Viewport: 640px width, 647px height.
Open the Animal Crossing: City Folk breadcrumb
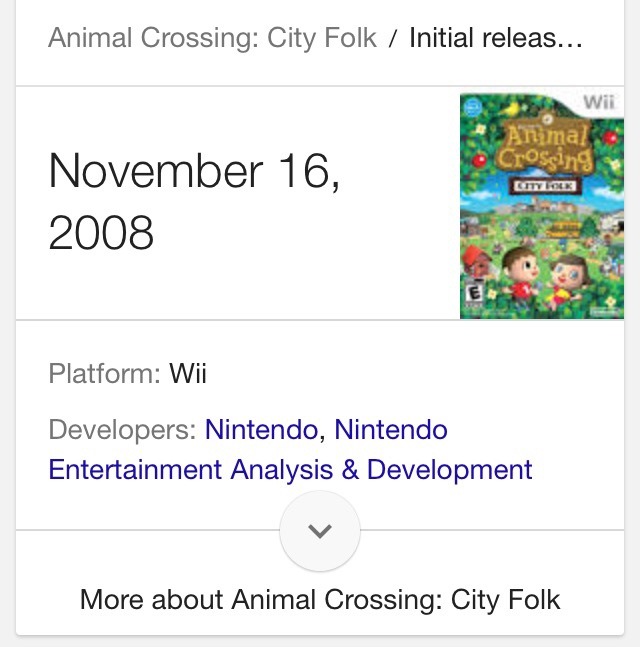tap(212, 39)
